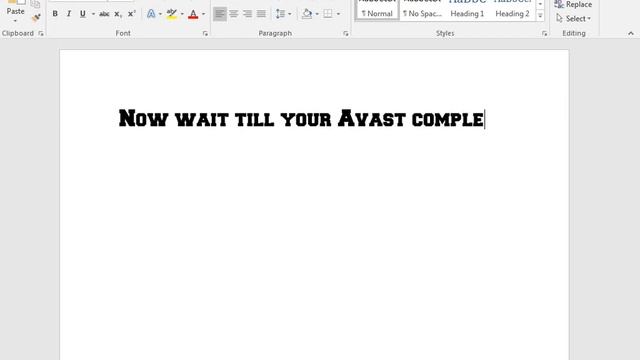Toggle Subscript formatting

pyautogui.click(x=118, y=14)
